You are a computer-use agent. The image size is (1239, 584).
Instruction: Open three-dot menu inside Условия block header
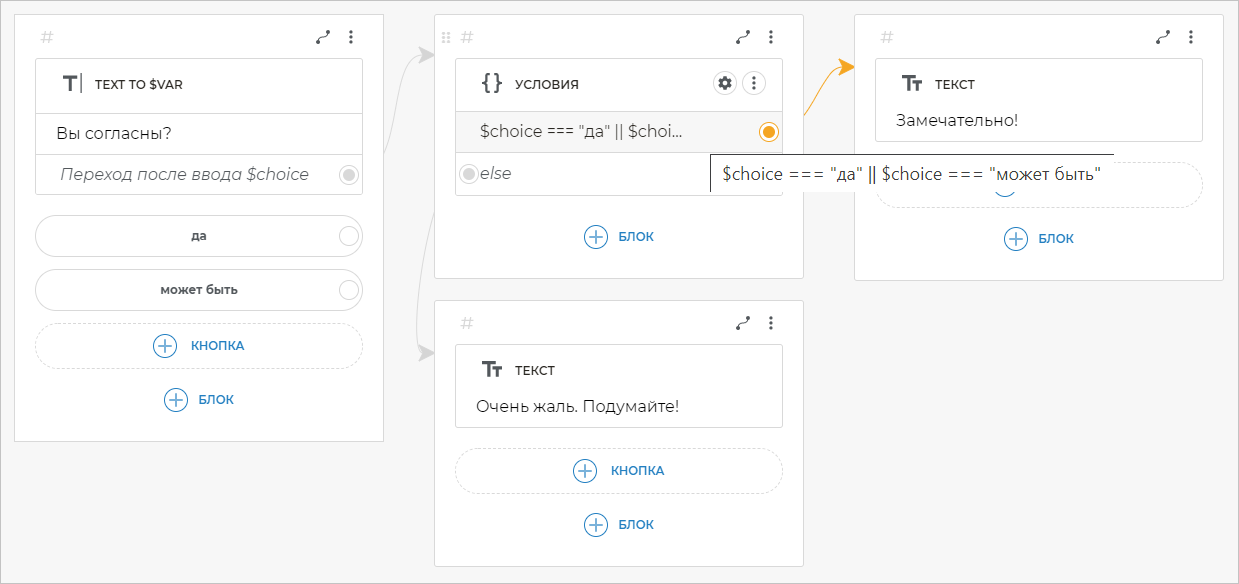tap(755, 83)
